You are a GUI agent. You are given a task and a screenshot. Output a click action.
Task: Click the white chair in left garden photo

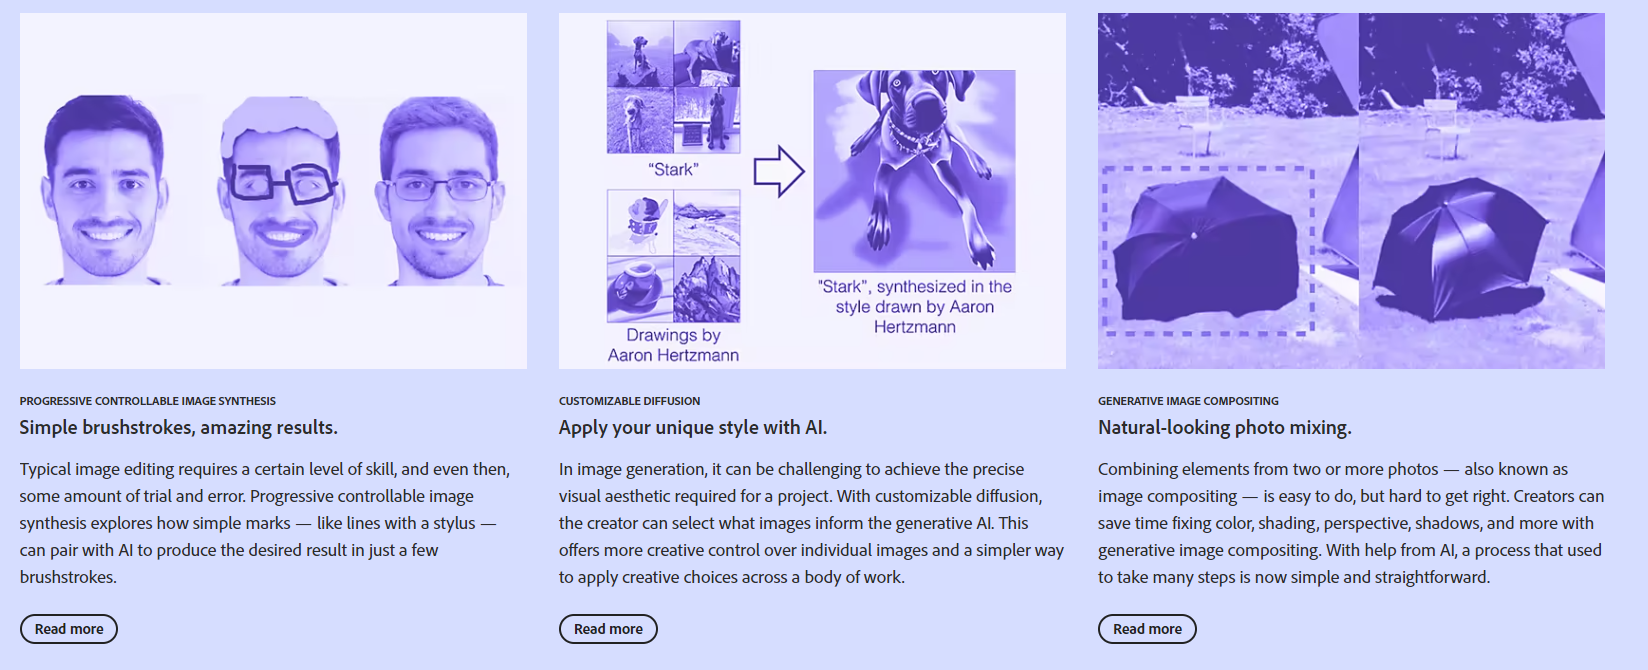[1195, 124]
